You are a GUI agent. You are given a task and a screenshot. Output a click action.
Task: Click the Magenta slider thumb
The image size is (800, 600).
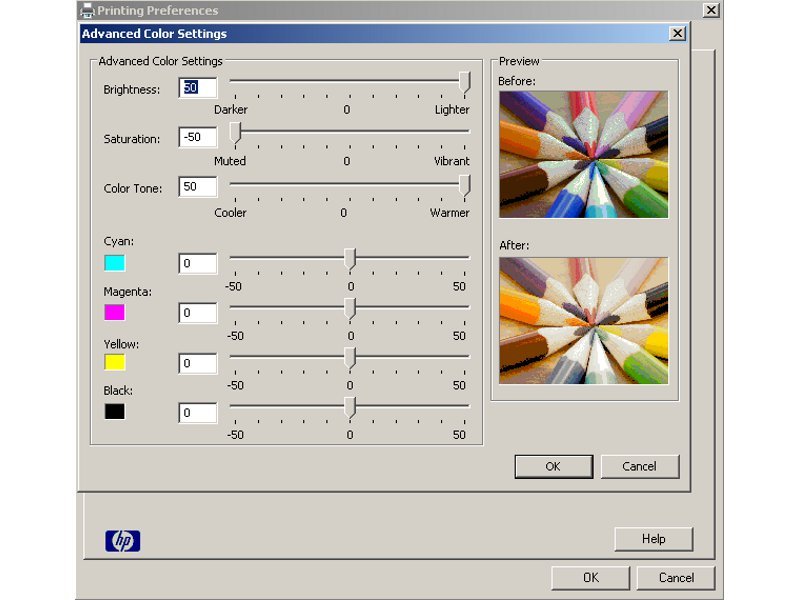coord(350,309)
